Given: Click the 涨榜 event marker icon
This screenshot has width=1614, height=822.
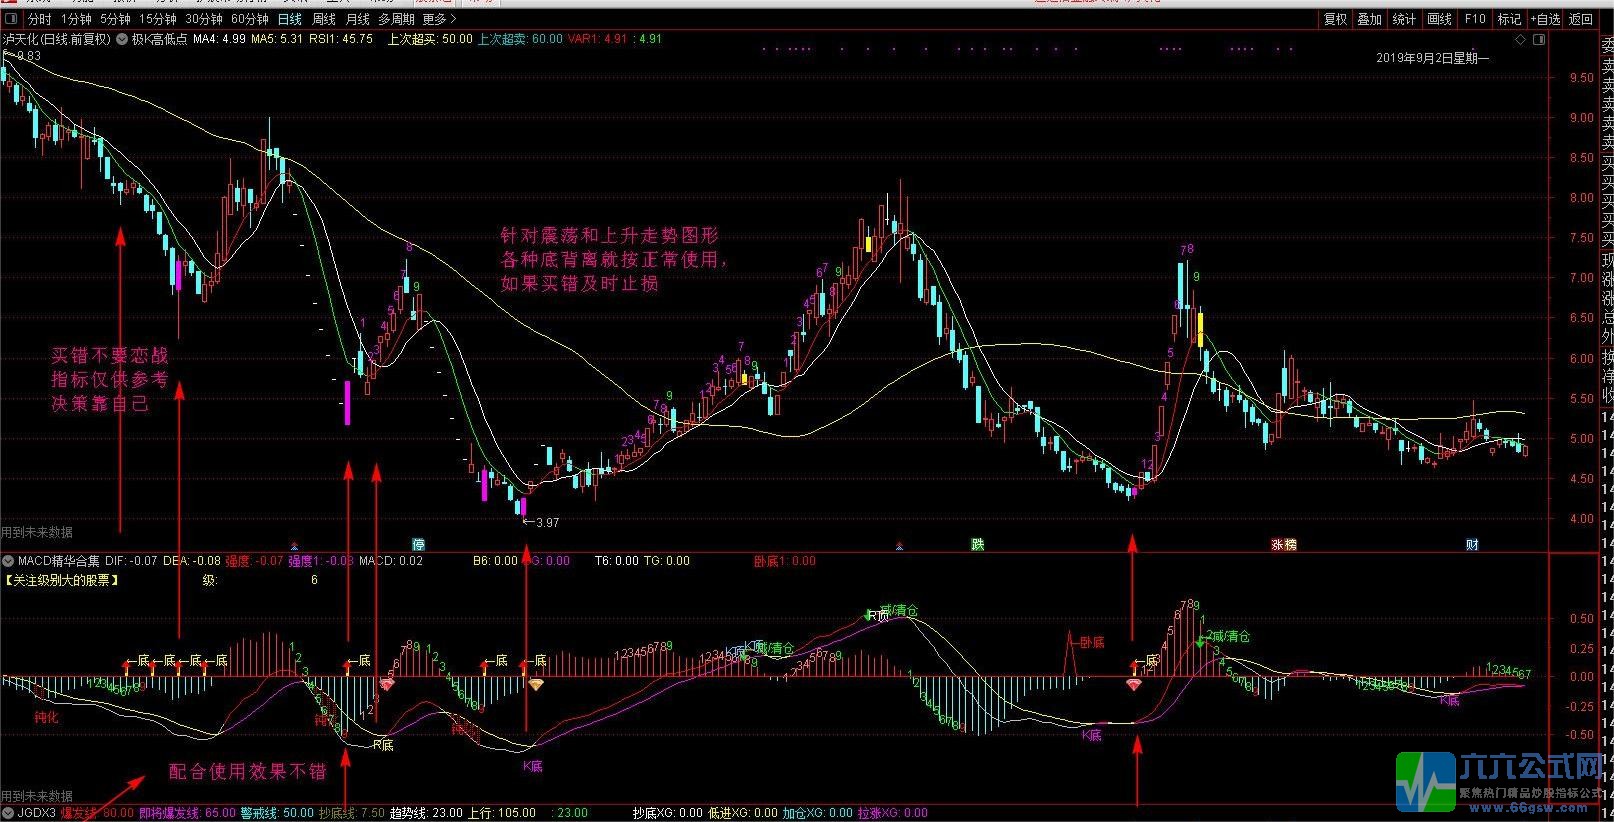Looking at the screenshot, I should tap(1283, 545).
